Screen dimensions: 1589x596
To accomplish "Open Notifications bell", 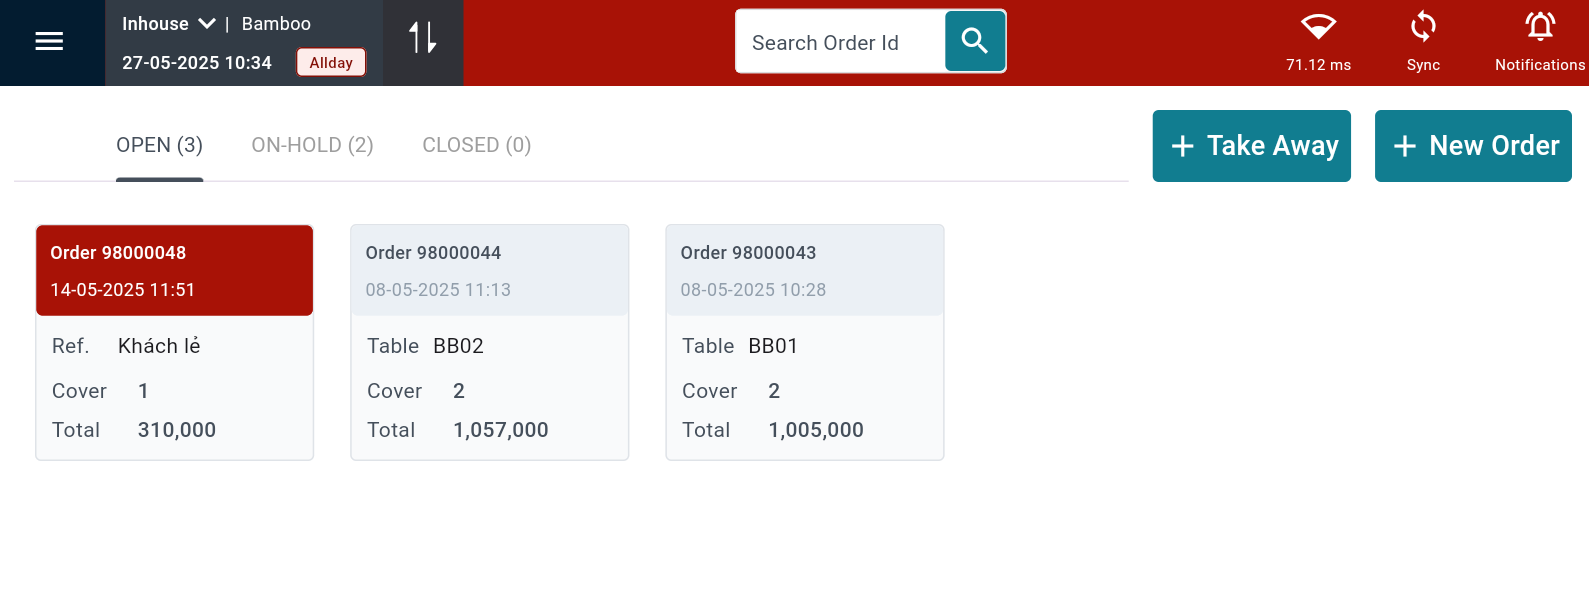I will (1539, 28).
